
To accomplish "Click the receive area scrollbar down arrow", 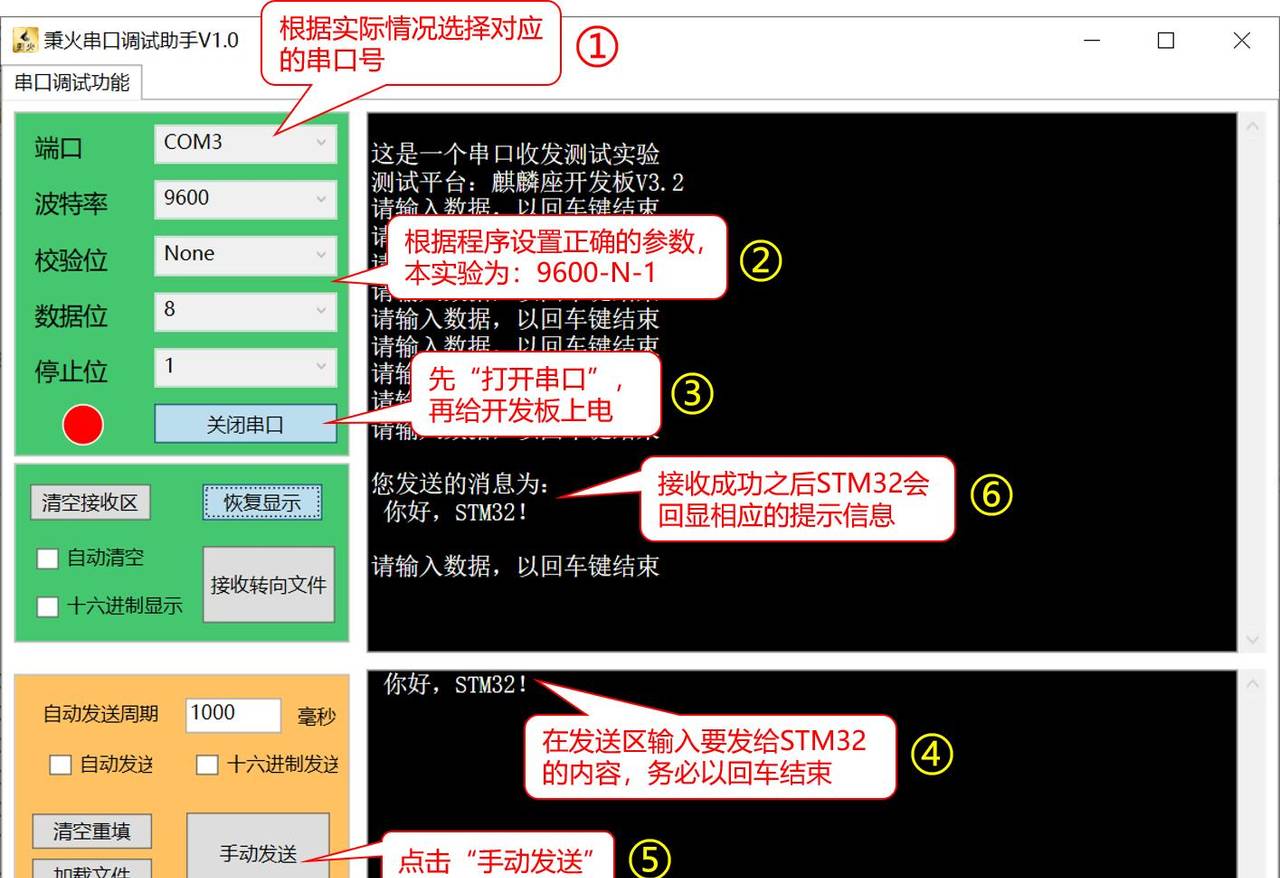I will [1253, 638].
